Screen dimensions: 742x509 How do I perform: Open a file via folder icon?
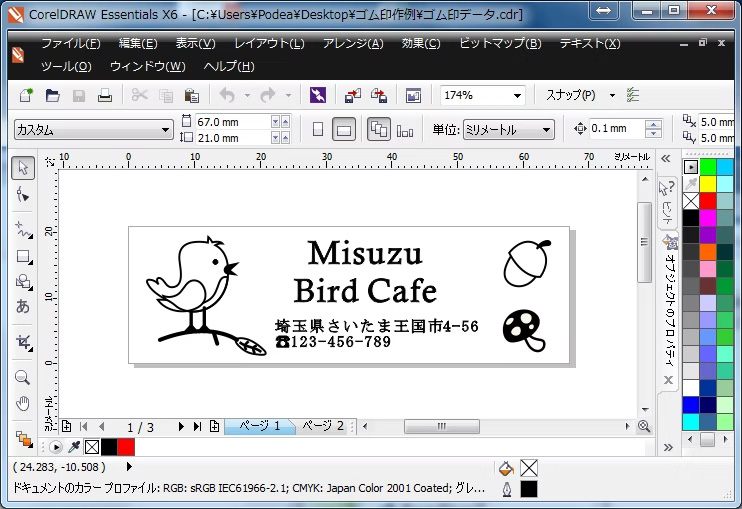click(x=52, y=95)
